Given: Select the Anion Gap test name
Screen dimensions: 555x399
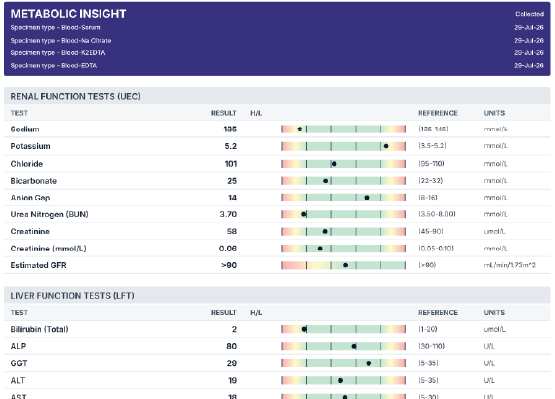Looking at the screenshot, I should pyautogui.click(x=30, y=198).
